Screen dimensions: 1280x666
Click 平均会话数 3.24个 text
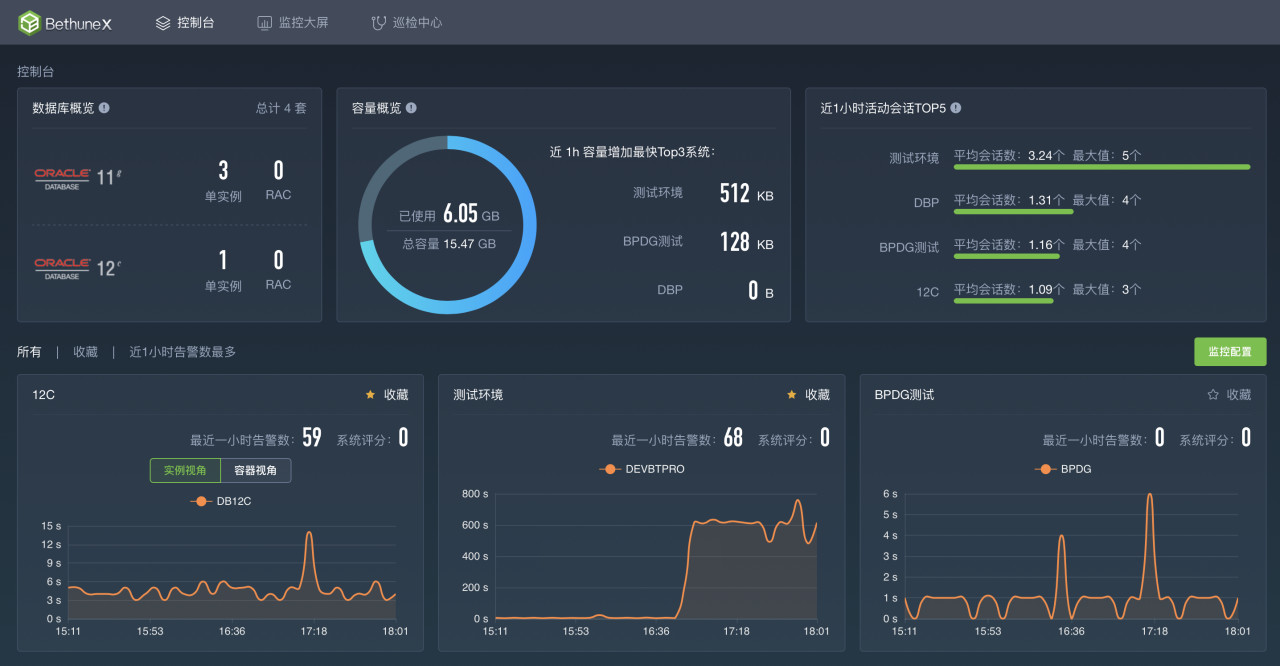click(x=1008, y=156)
